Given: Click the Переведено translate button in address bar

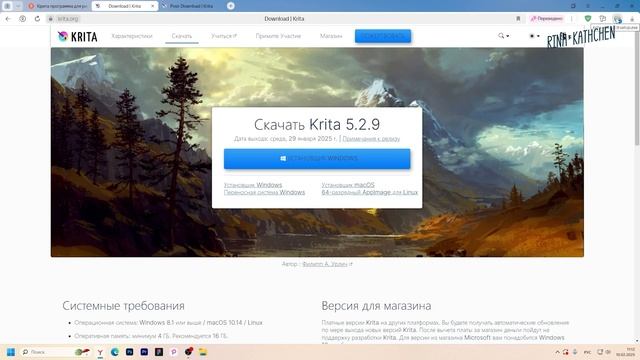Looking at the screenshot, I should point(547,19).
